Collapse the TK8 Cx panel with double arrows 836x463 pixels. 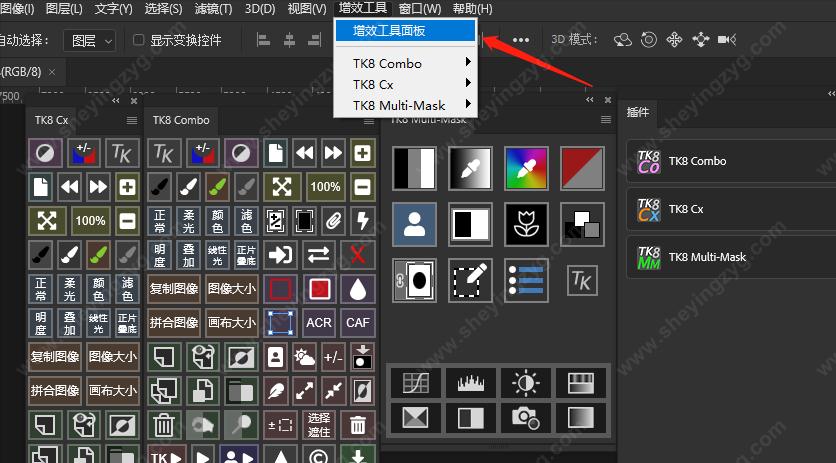(116, 100)
